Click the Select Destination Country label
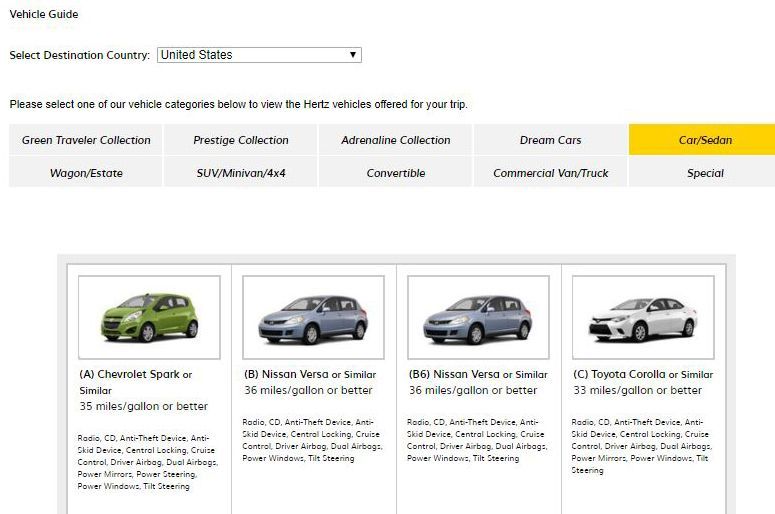 tap(80, 55)
